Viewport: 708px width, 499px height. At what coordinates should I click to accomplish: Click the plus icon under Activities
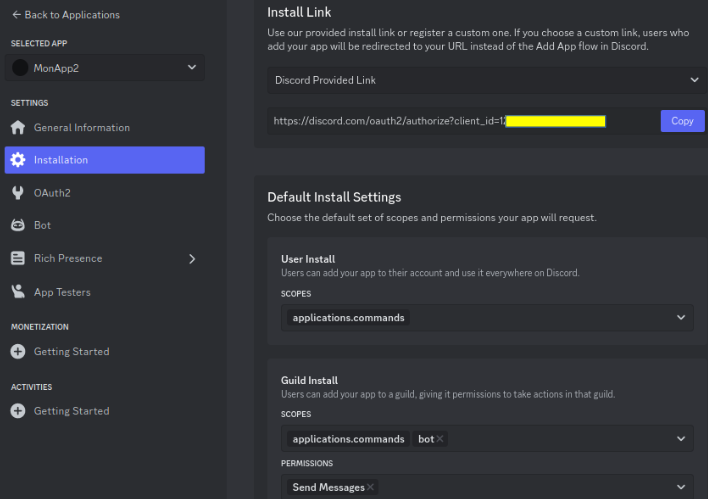(x=18, y=411)
